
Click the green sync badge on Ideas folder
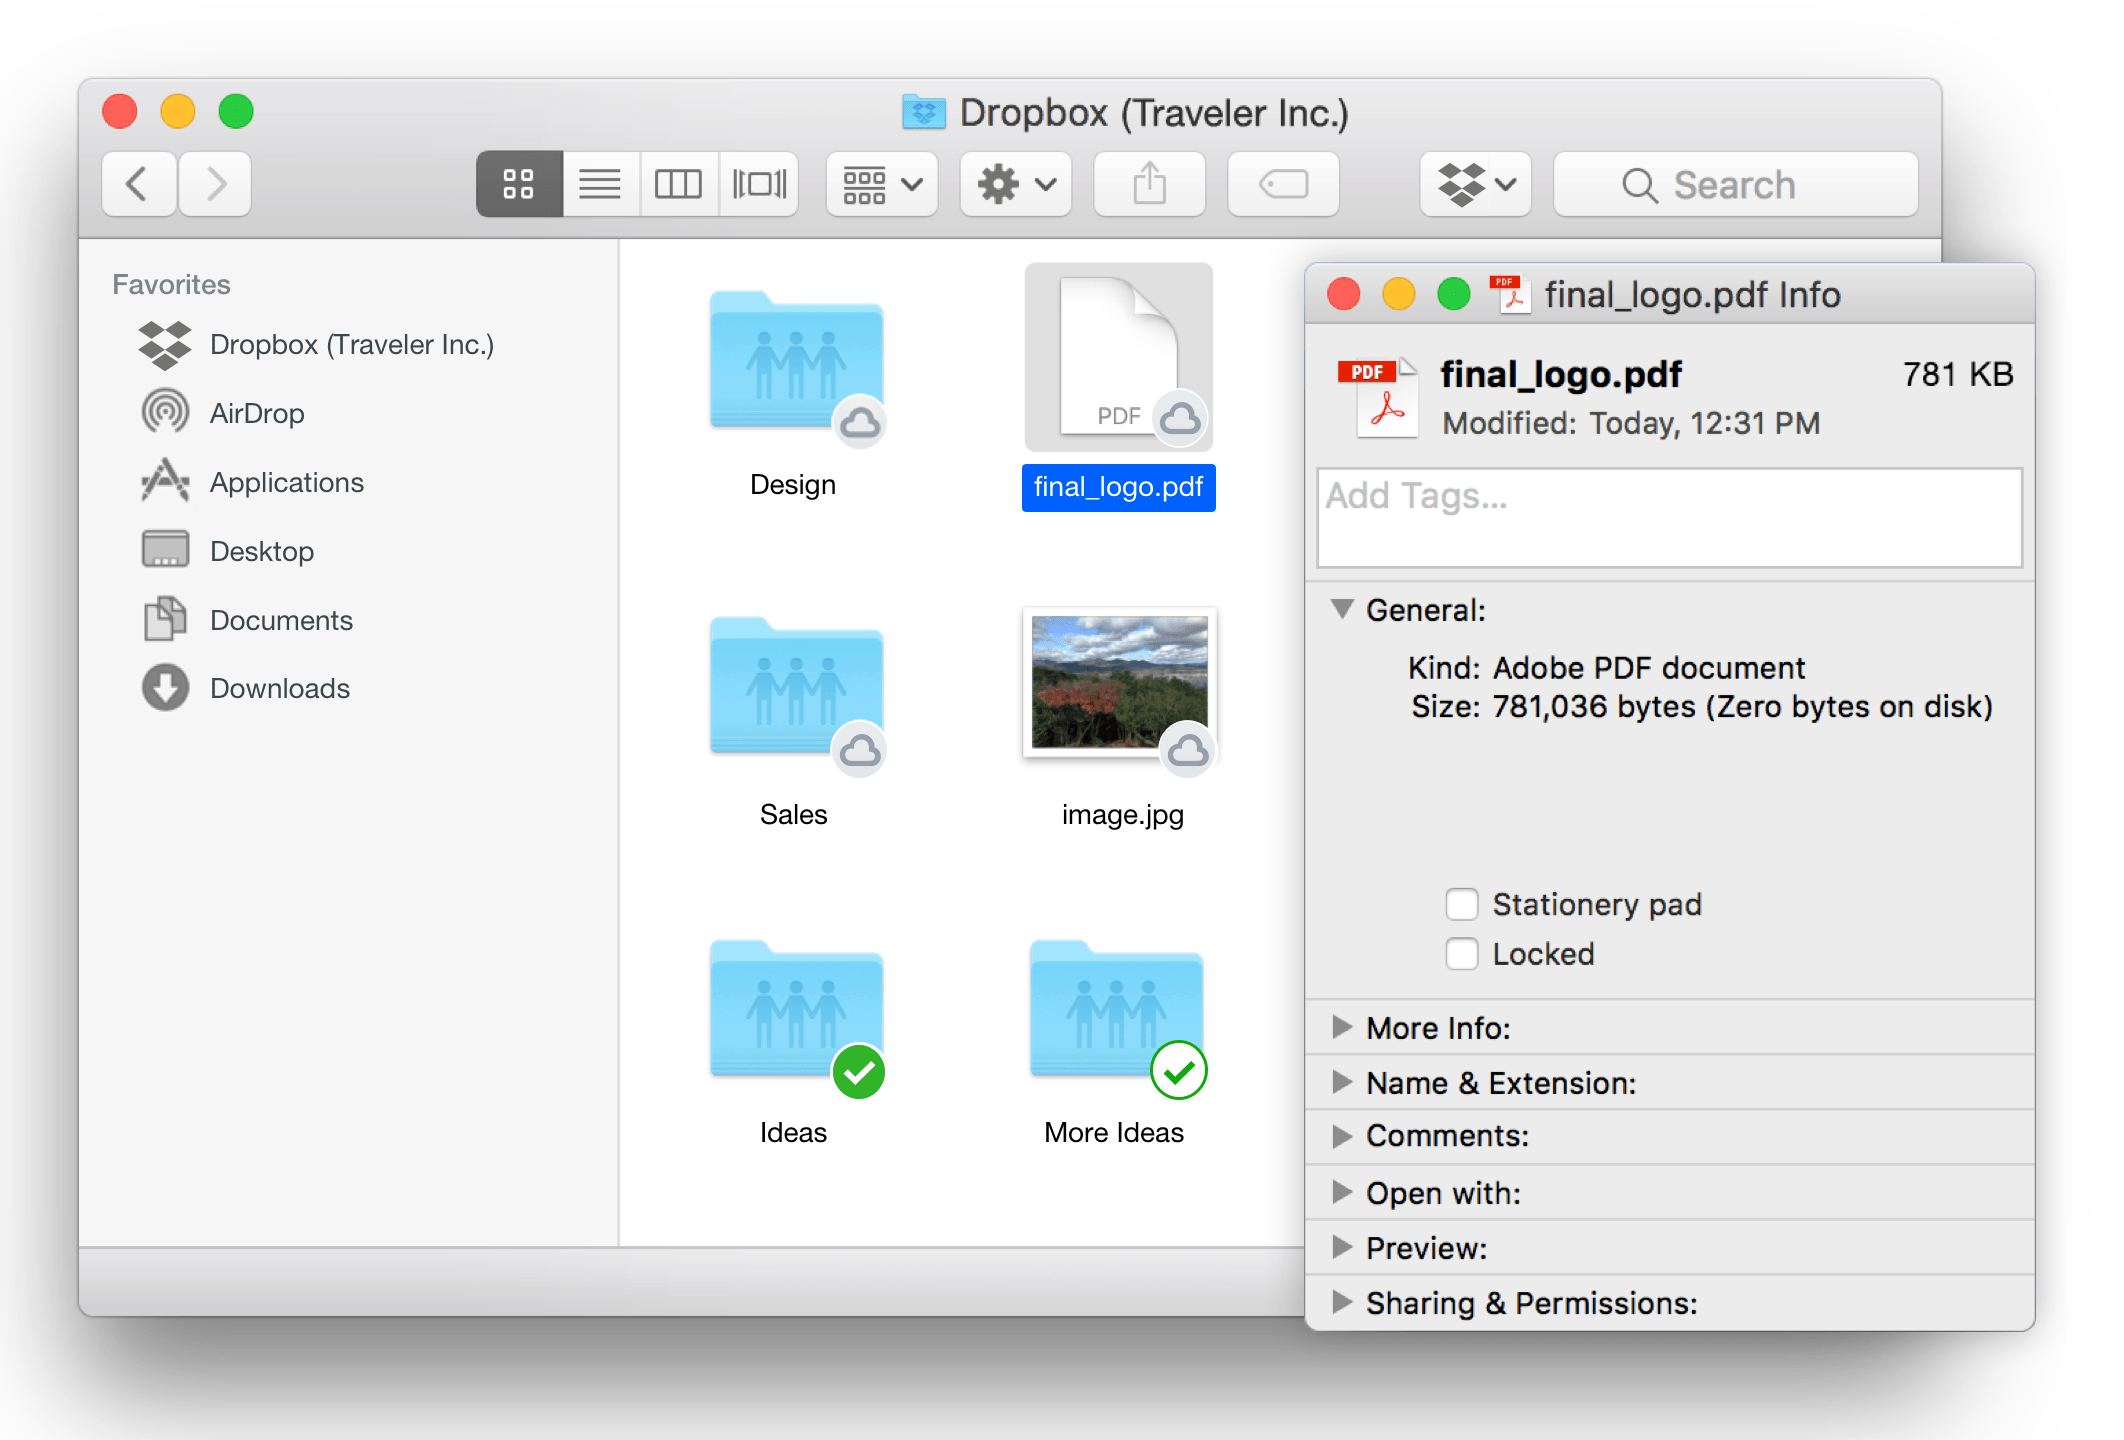coord(858,1072)
